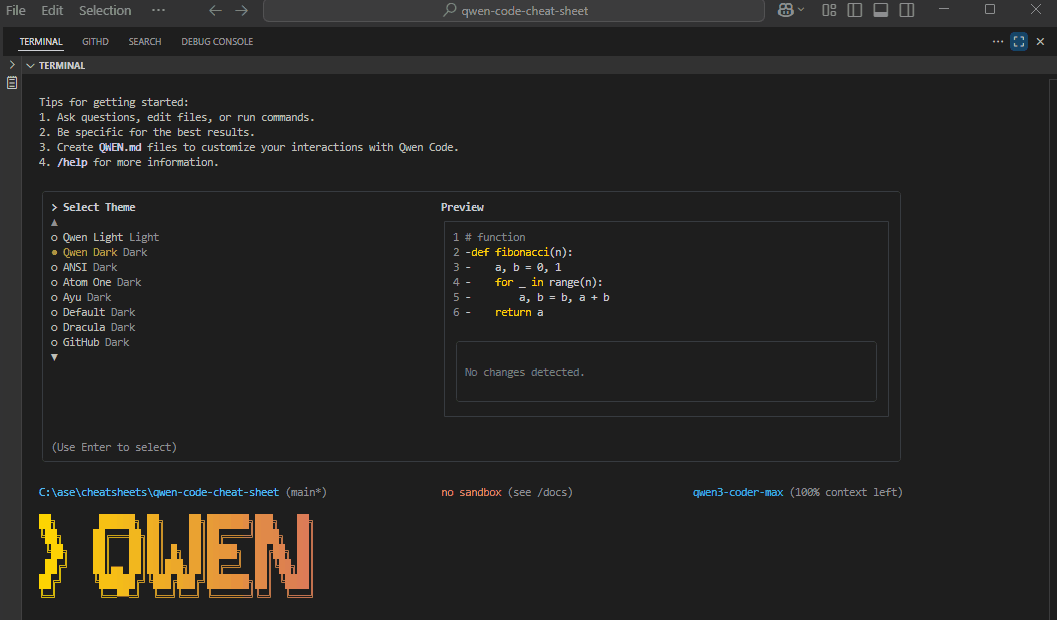Switch to the DEBUG CONSOLE tab
This screenshot has height=620, width=1057.
217,42
